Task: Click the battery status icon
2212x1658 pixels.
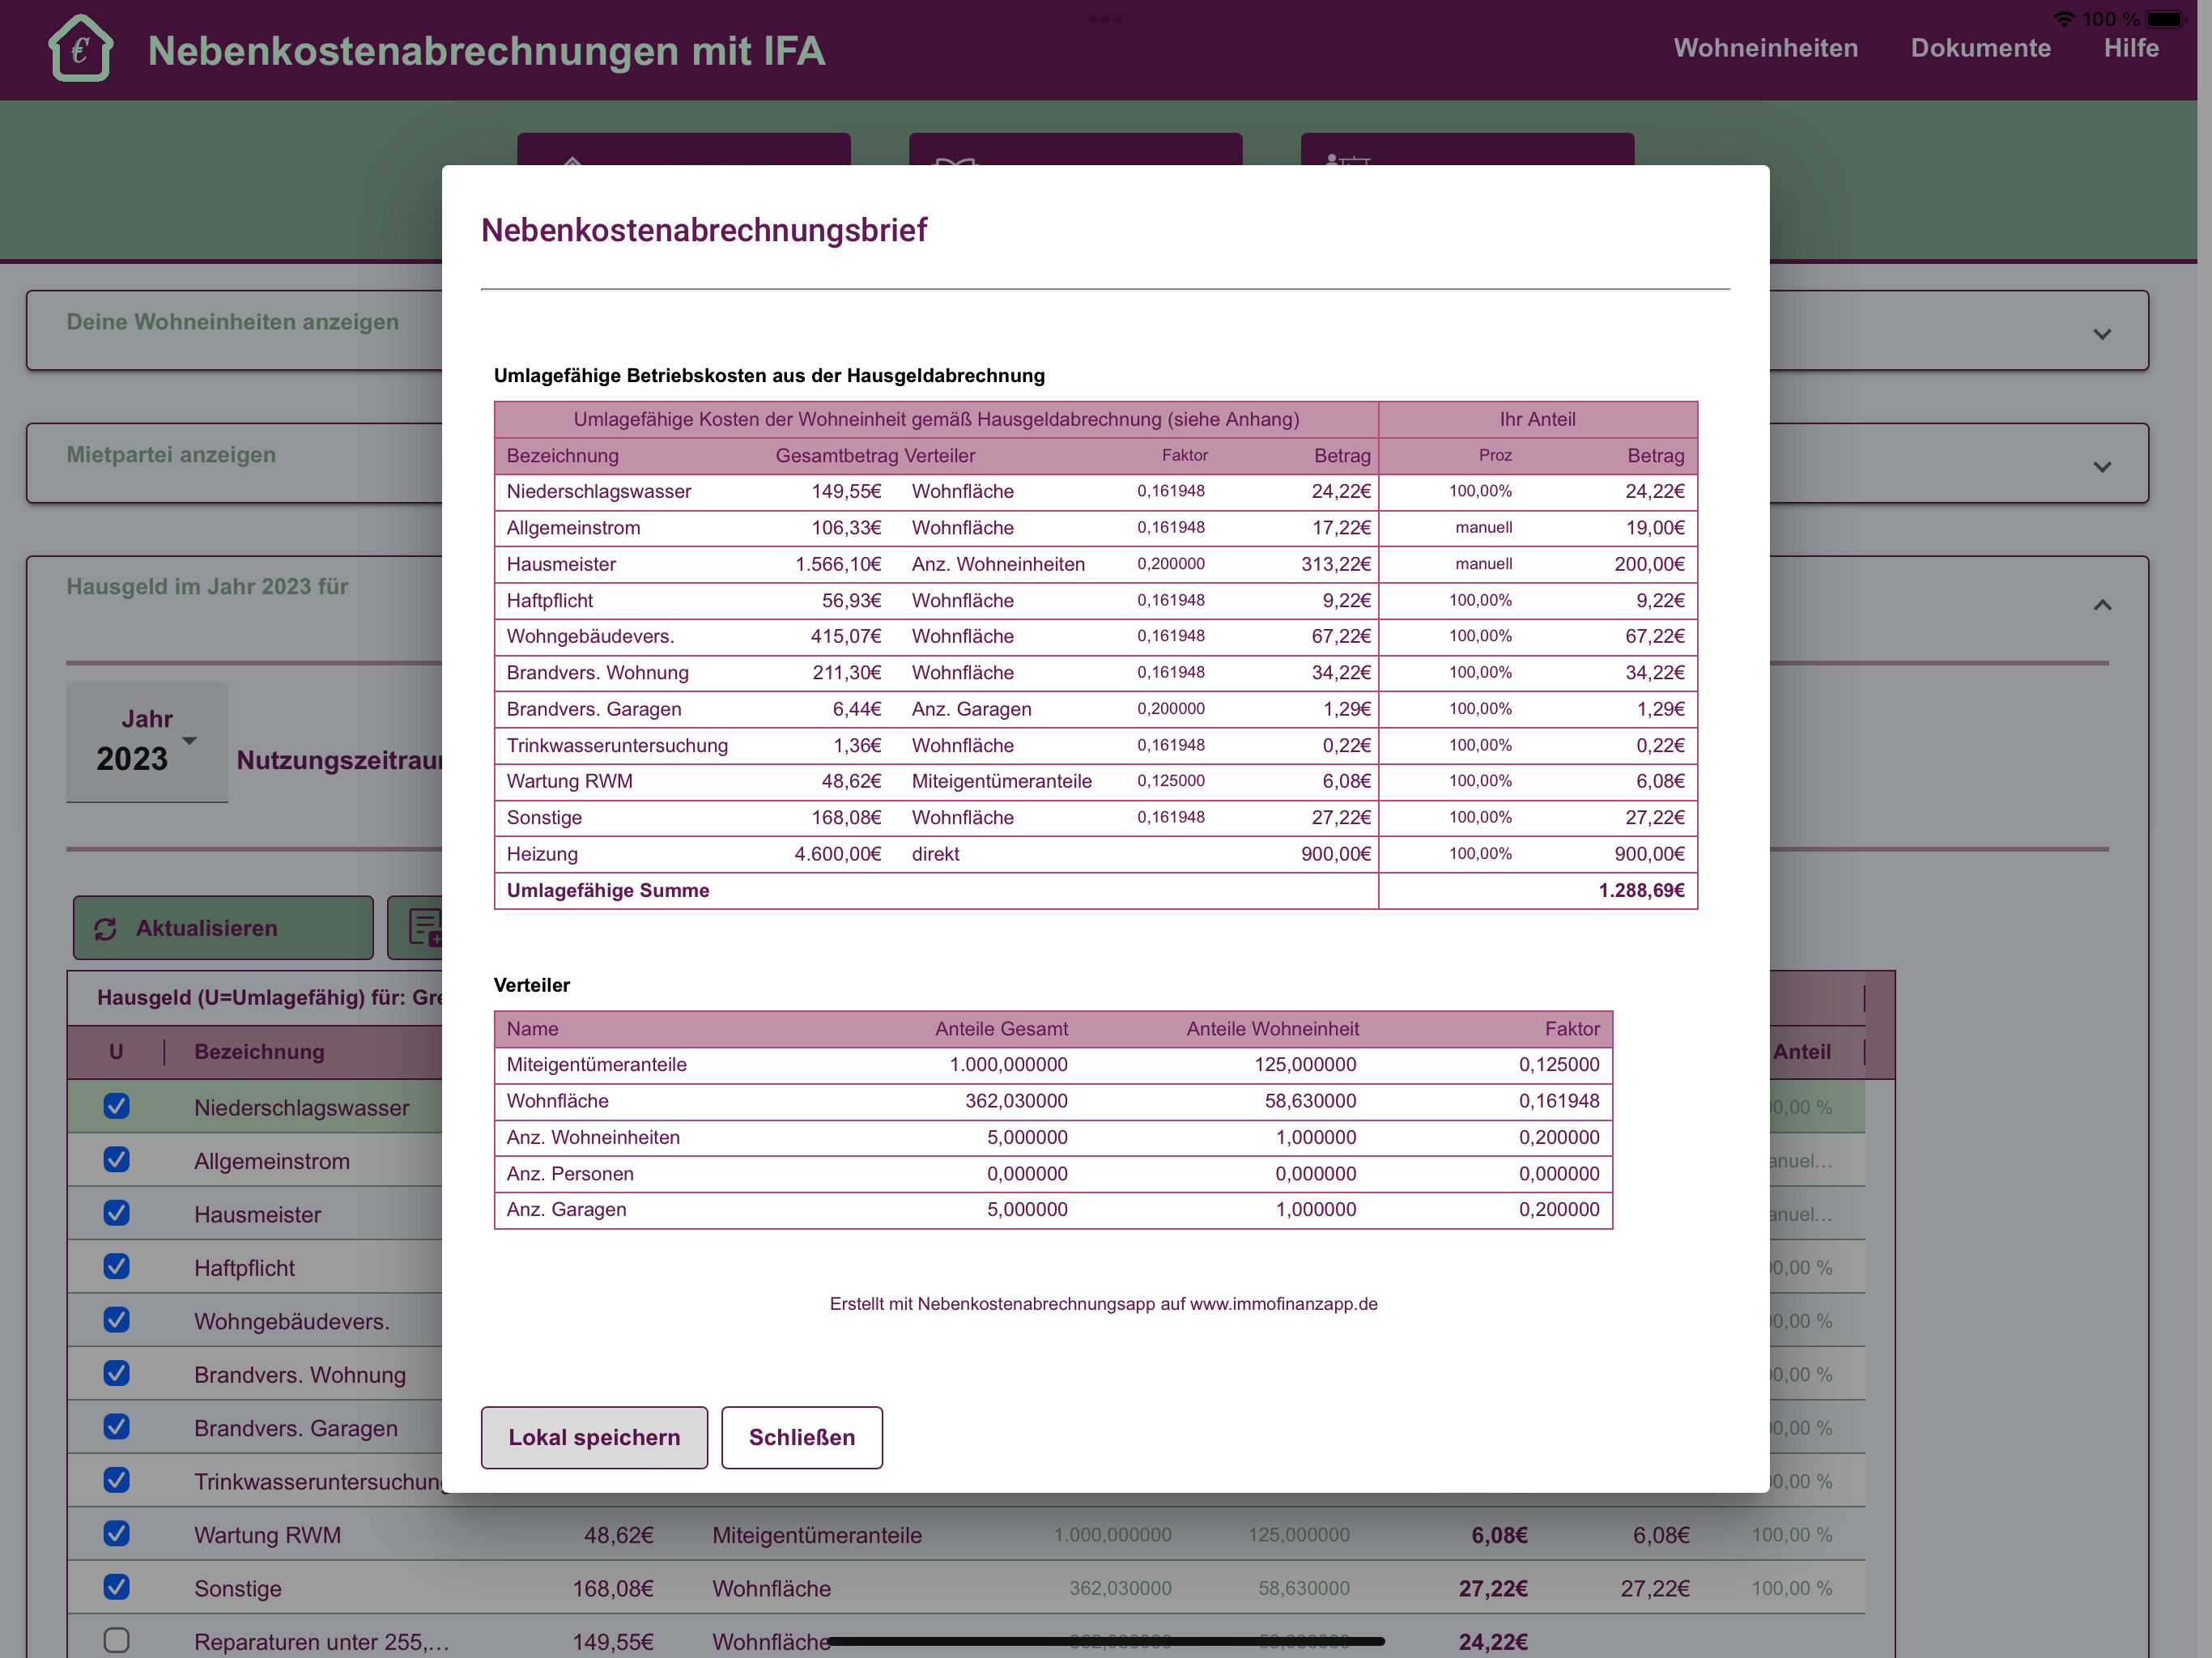Action: [2166, 19]
